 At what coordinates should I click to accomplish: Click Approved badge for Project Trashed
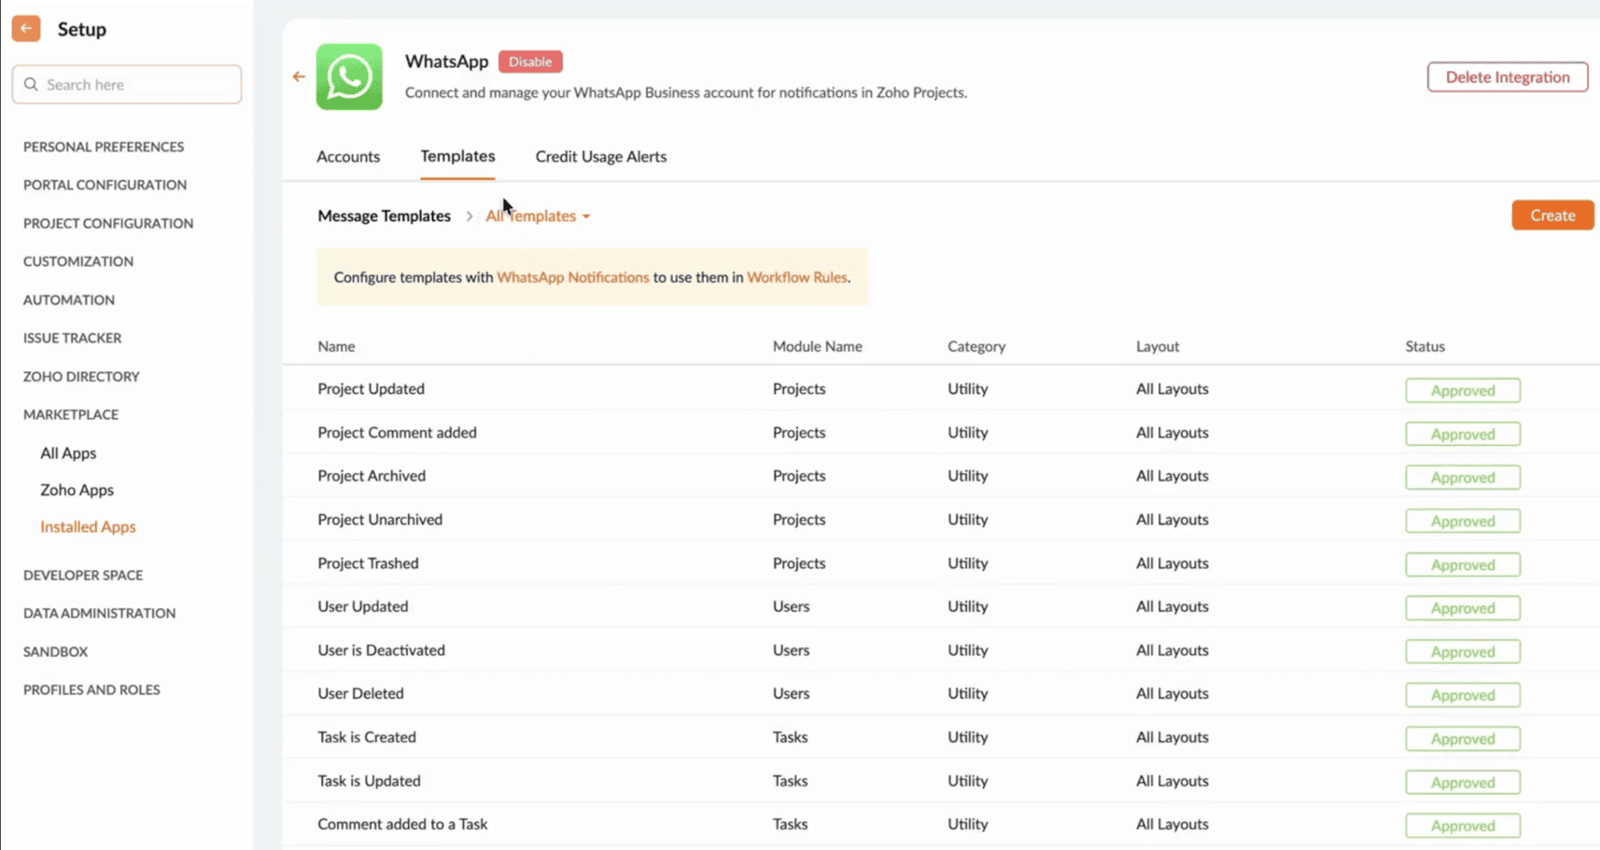1462,565
